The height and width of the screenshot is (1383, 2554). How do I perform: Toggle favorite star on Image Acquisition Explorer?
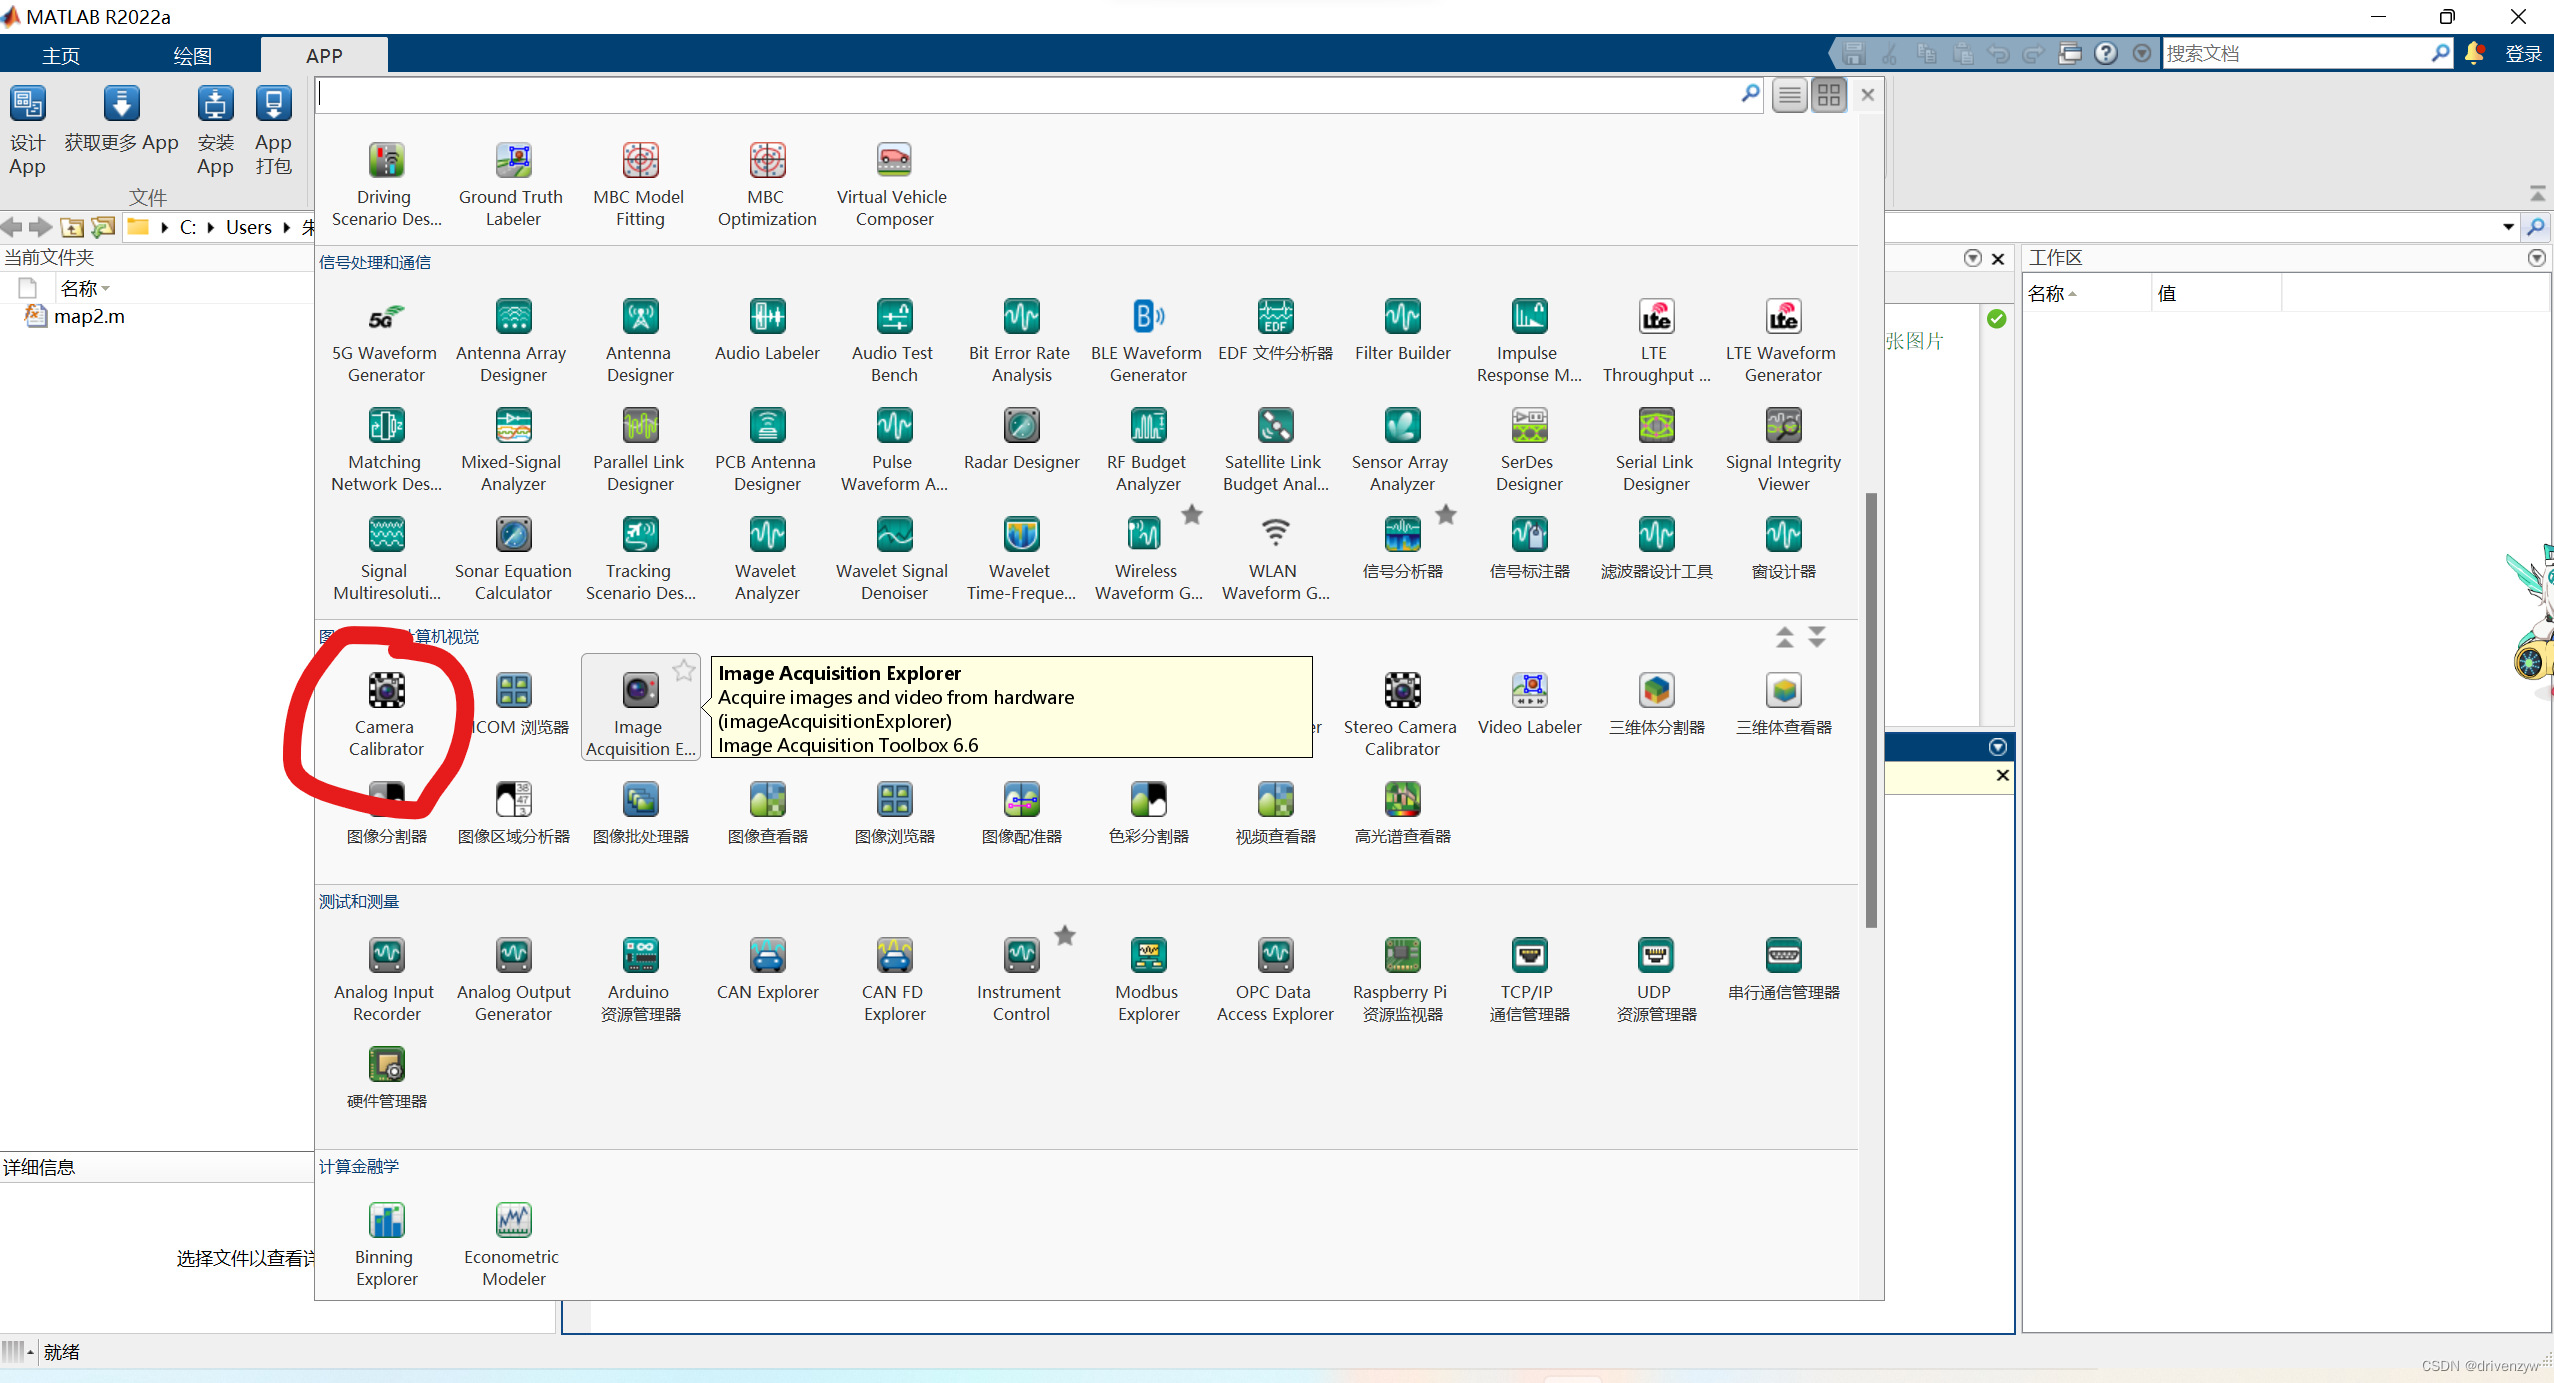pos(684,670)
